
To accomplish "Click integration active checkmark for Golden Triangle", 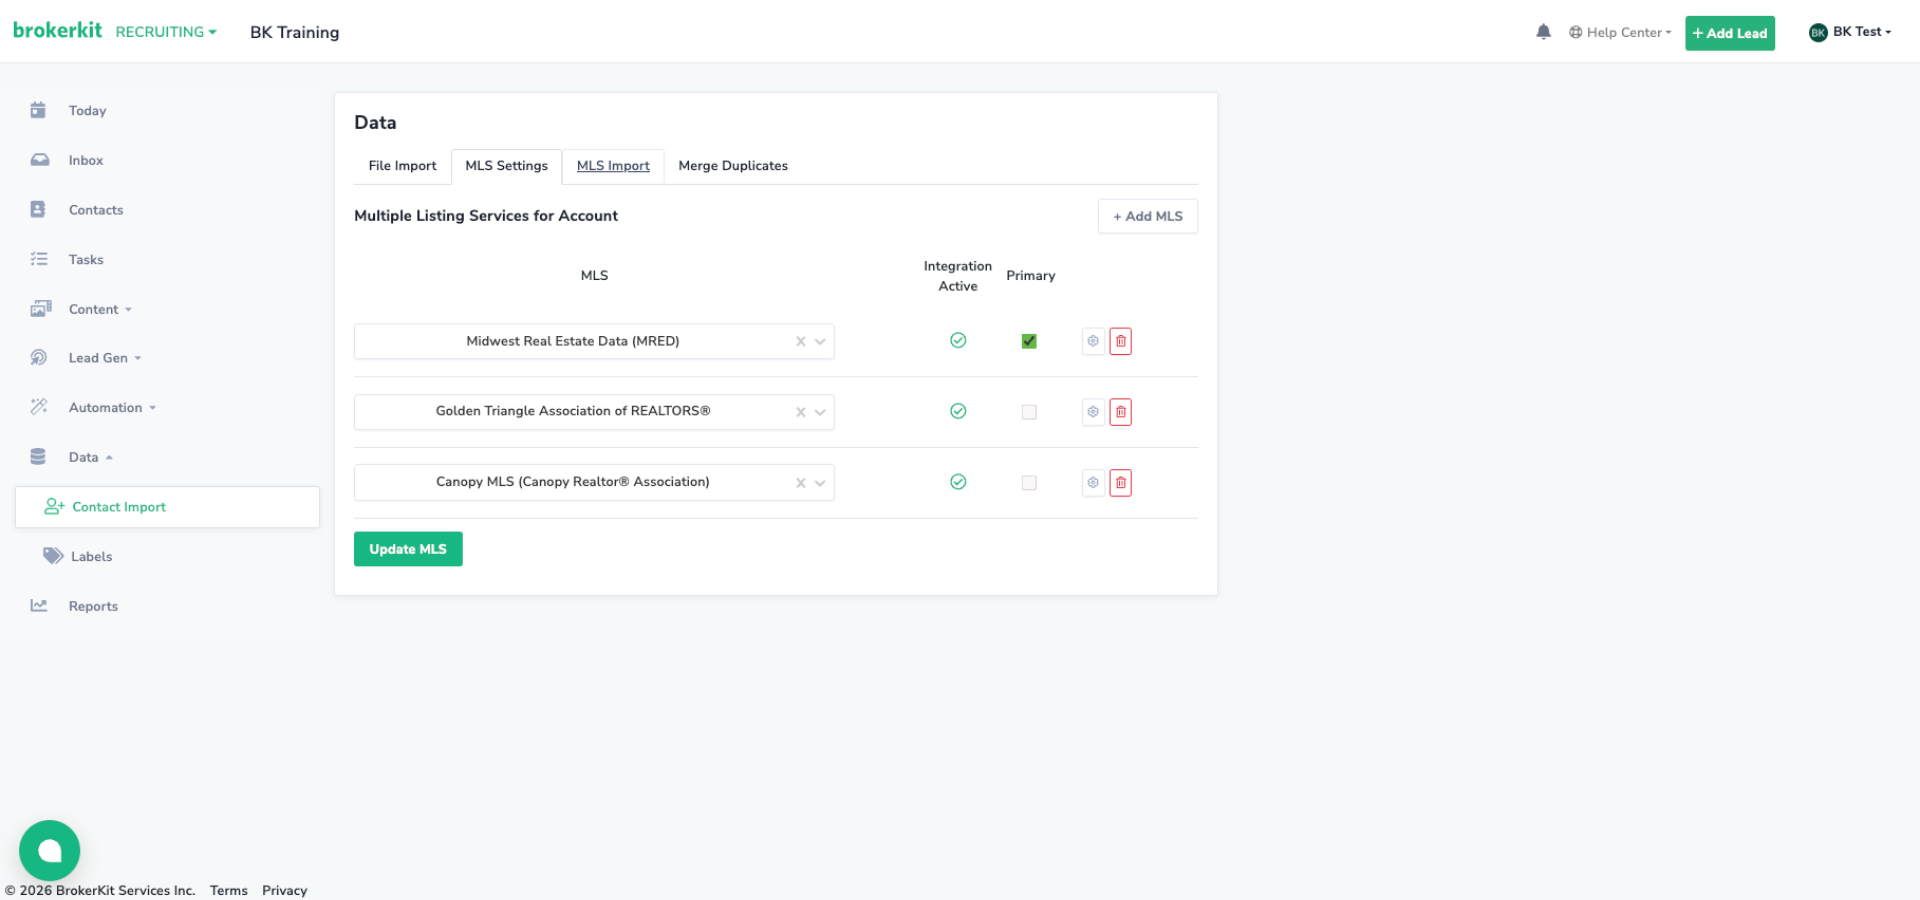I will [x=958, y=411].
